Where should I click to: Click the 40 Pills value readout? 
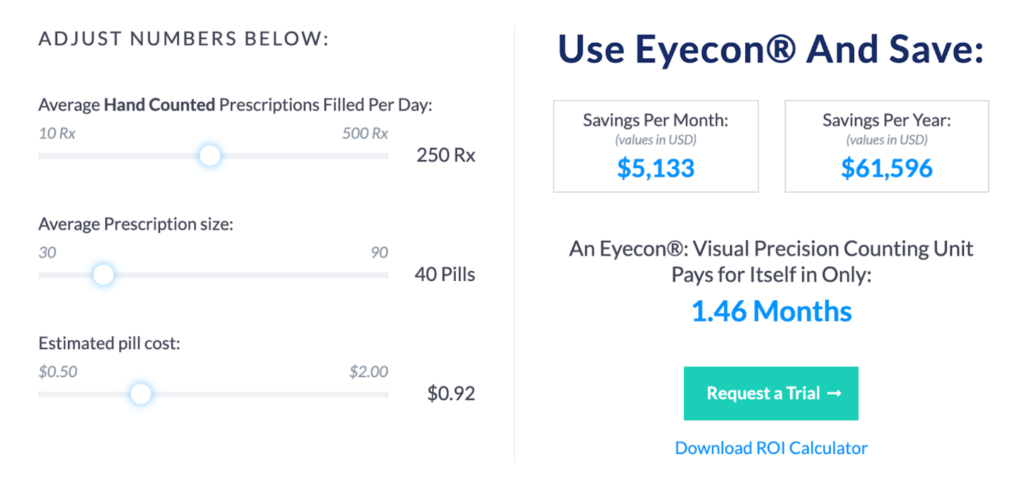coord(445,275)
